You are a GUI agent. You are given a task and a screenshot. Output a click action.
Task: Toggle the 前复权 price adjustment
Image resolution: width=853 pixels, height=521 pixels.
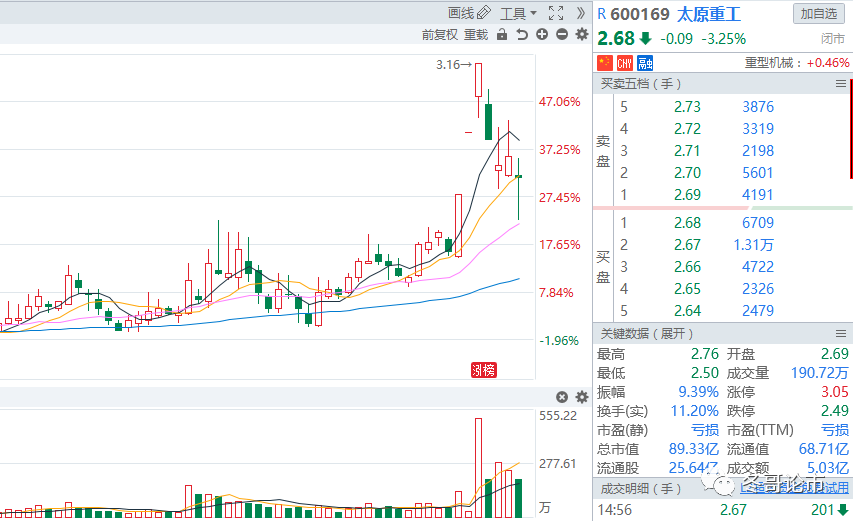coord(440,35)
